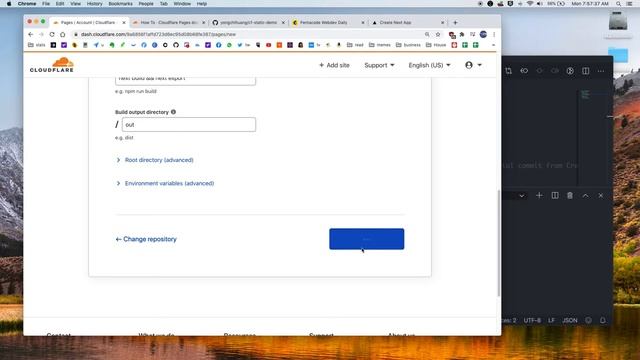Open the History menu in menu bar
The width and height of the screenshot is (640, 360).
(94, 4)
